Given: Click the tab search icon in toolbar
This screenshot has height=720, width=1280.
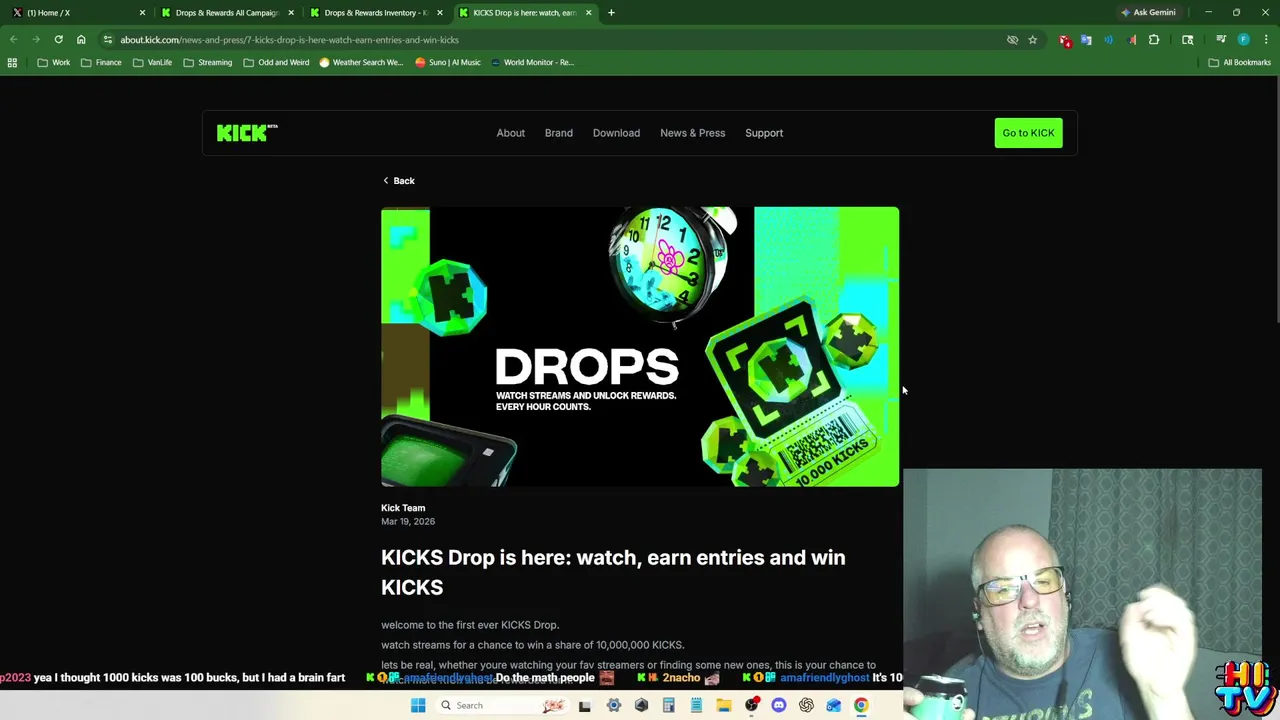Looking at the screenshot, I should [x=1187, y=40].
